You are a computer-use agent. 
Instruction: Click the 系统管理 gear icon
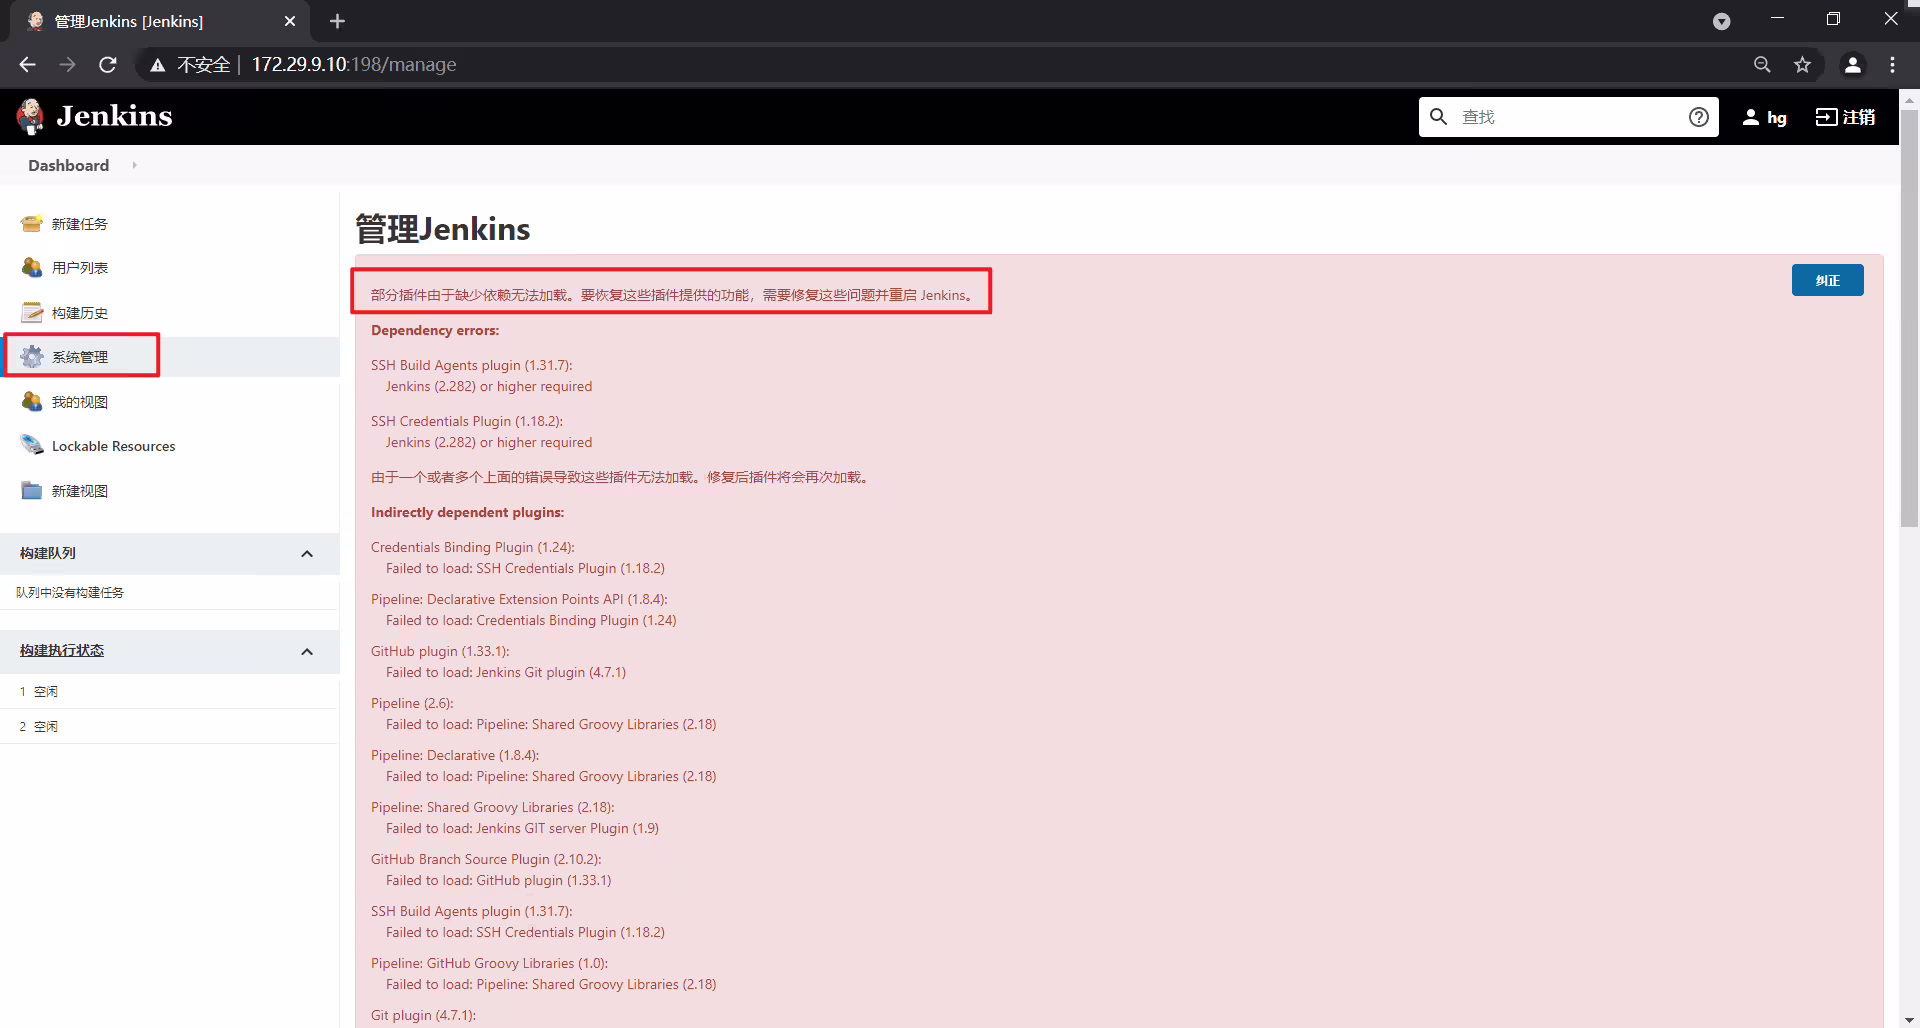click(x=32, y=356)
